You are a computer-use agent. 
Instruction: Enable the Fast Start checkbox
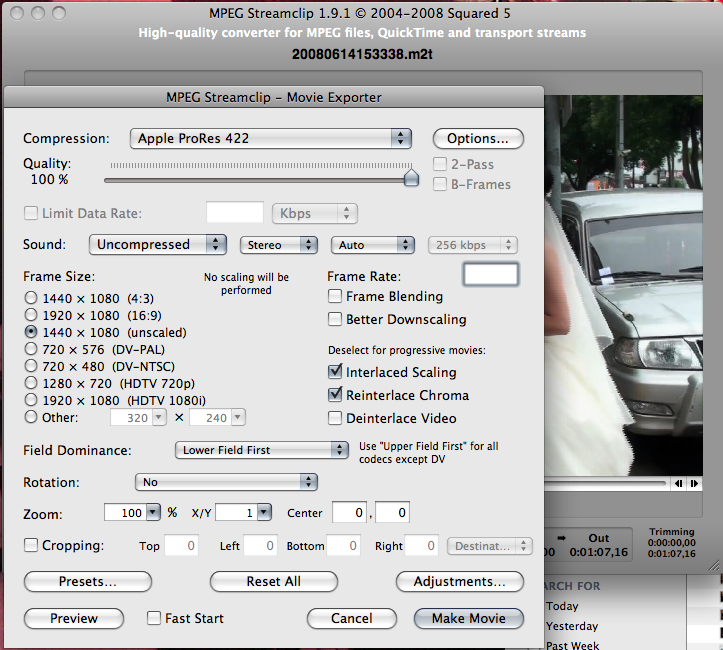pyautogui.click(x=154, y=618)
